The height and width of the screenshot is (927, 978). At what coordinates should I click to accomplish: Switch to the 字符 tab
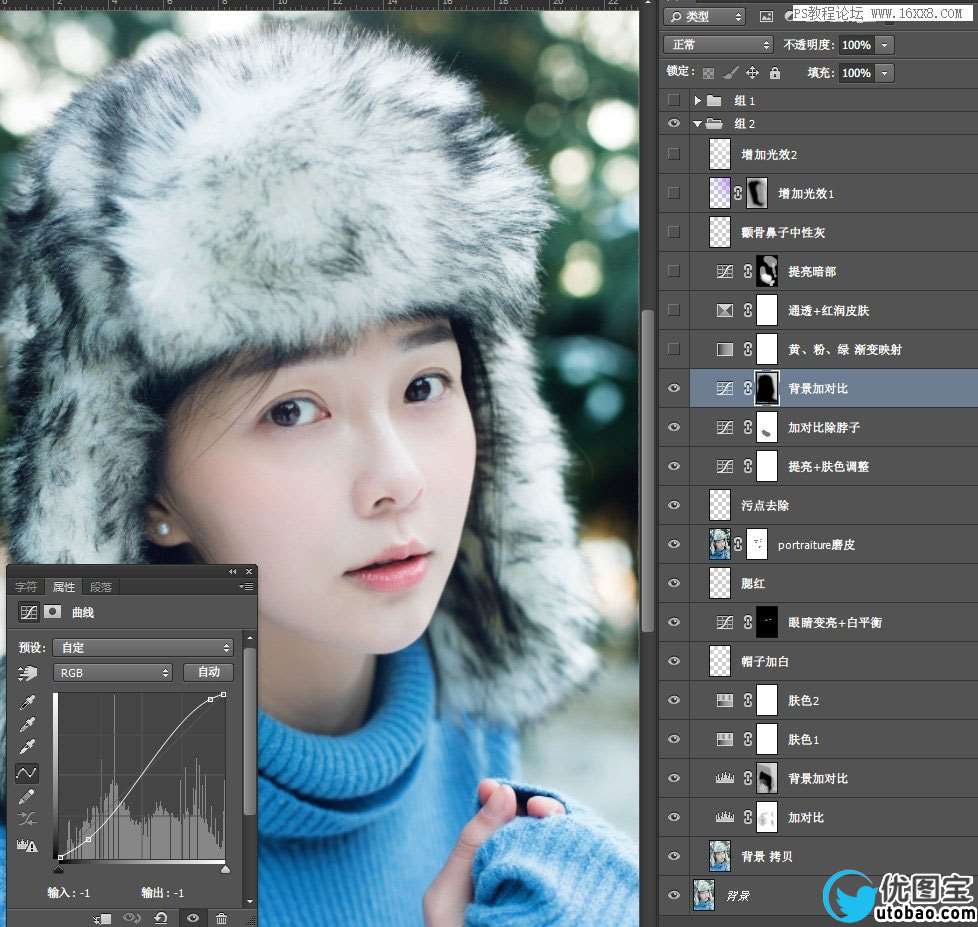[x=26, y=587]
